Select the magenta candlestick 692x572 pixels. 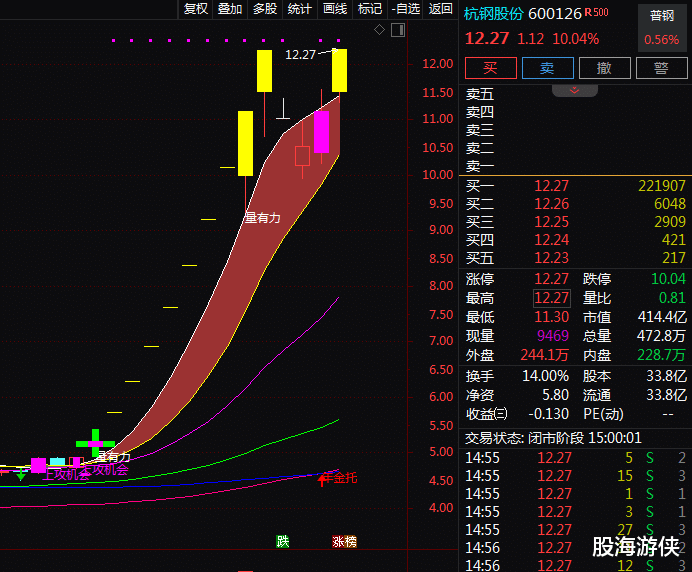pos(322,132)
